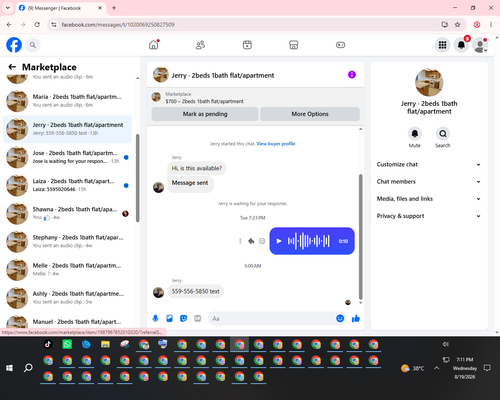Open the notifications bell in top bar
The width and height of the screenshot is (500, 400).
point(461,45)
